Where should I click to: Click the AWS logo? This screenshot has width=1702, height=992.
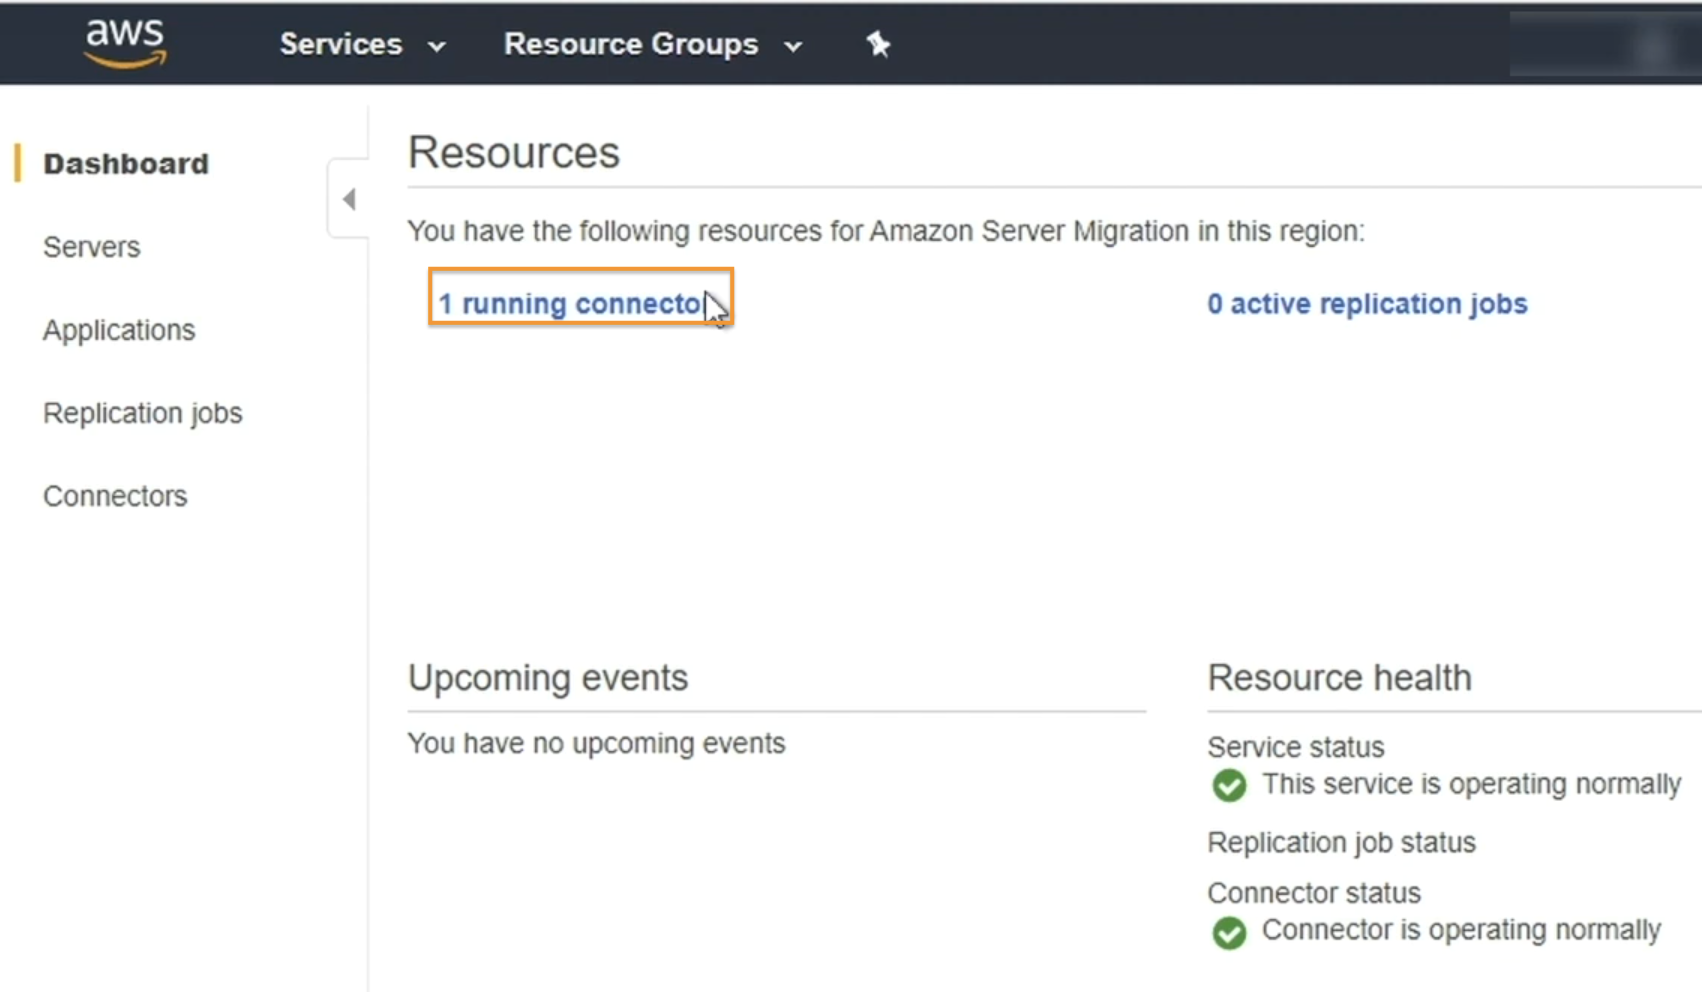tap(125, 43)
